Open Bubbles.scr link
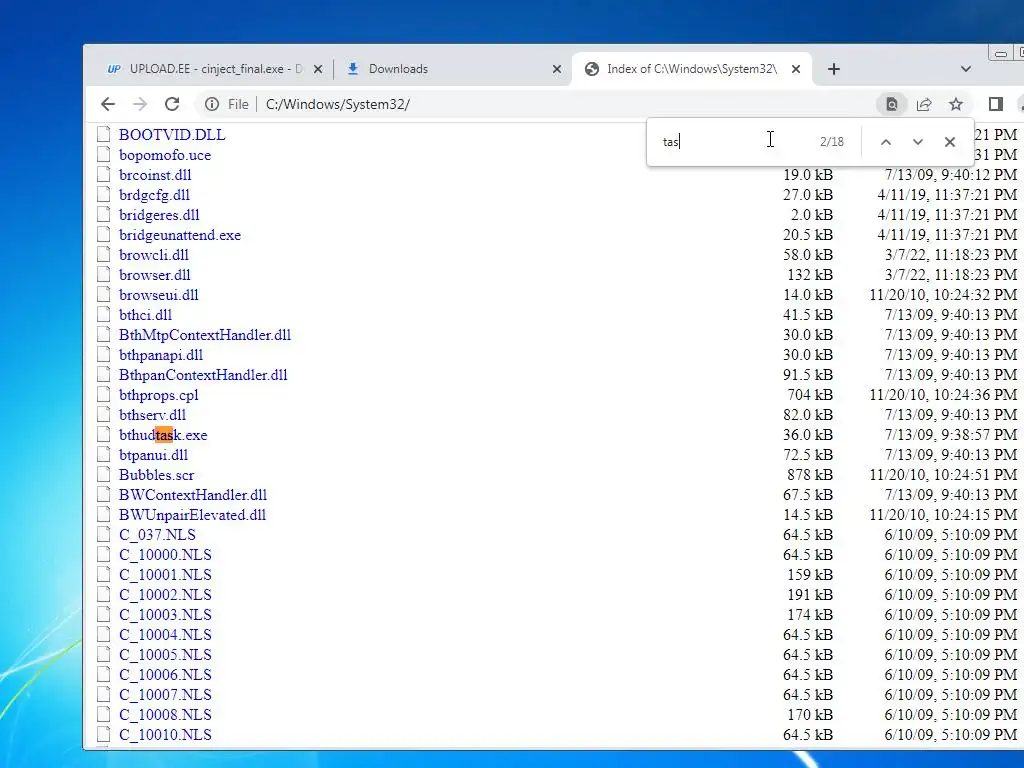 pyautogui.click(x=156, y=475)
